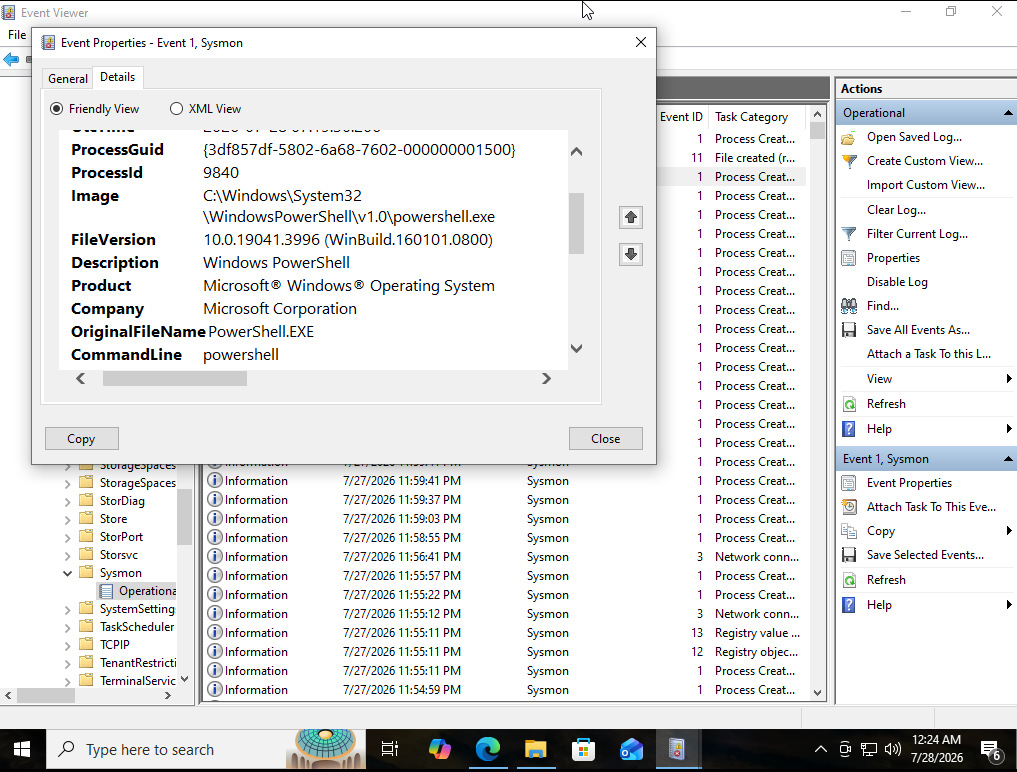Click the Event Viewer taskbar icon
Image resolution: width=1017 pixels, height=772 pixels.
tap(676, 750)
